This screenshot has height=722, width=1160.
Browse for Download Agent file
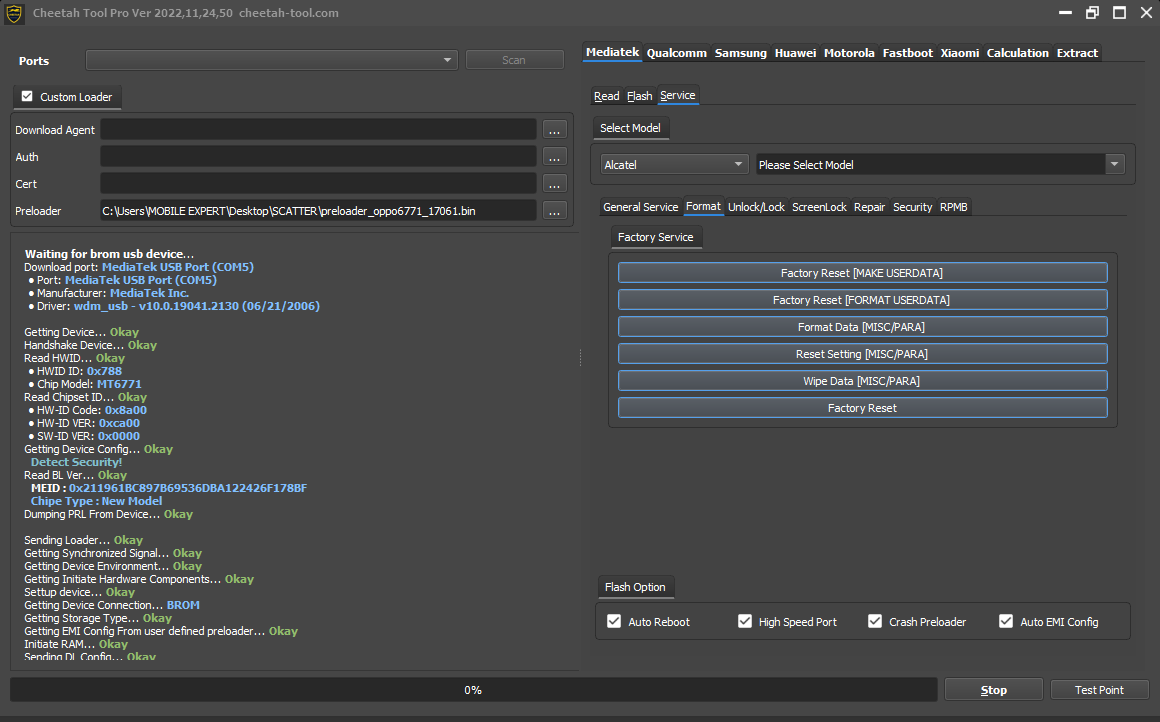pos(554,130)
